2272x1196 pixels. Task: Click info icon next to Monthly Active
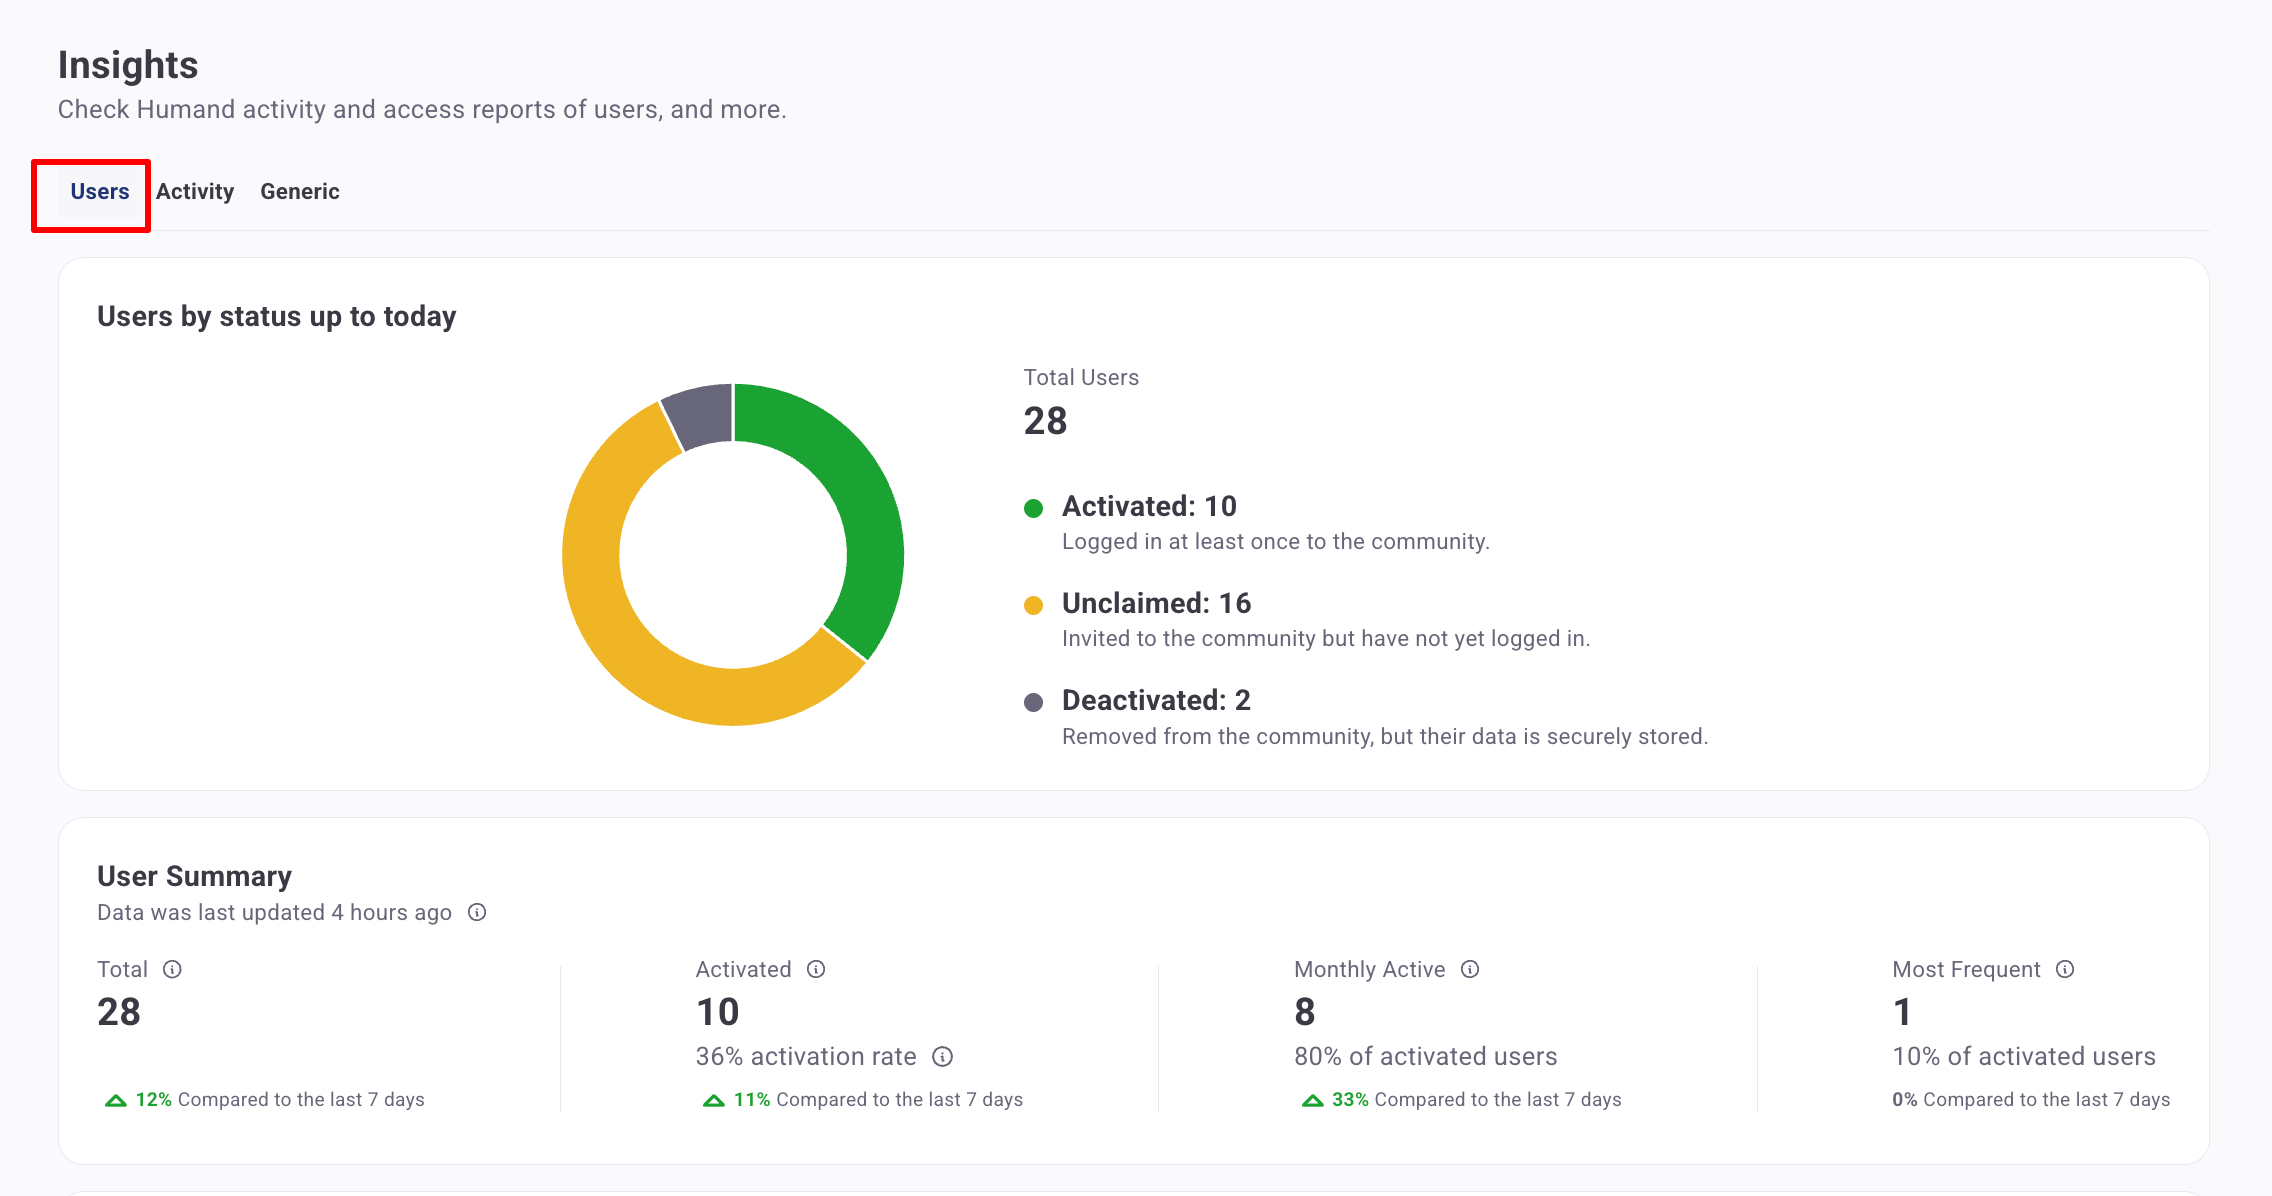coord(1470,969)
